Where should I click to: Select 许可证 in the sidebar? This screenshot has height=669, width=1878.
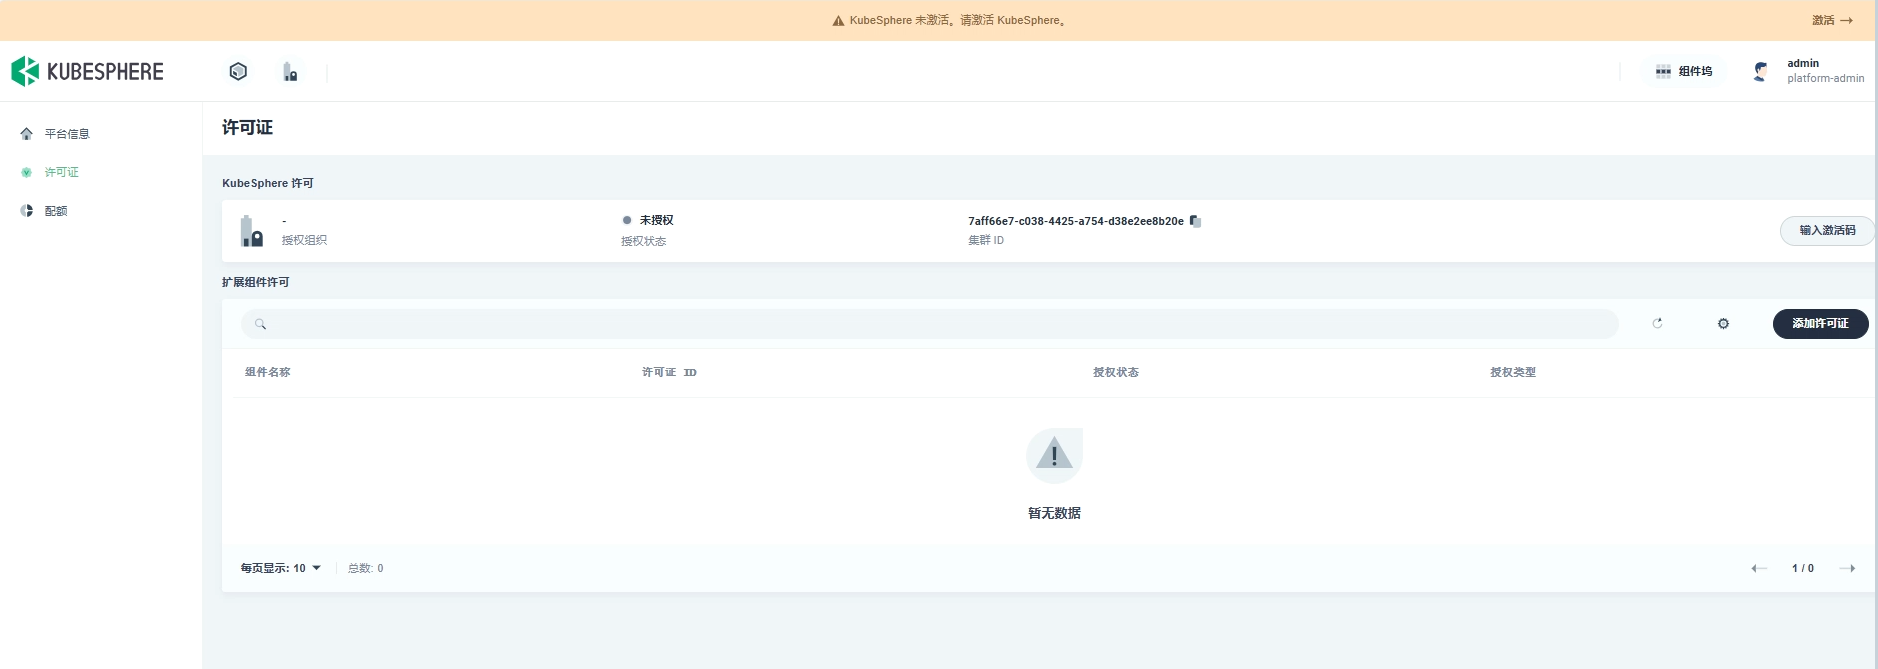point(62,172)
